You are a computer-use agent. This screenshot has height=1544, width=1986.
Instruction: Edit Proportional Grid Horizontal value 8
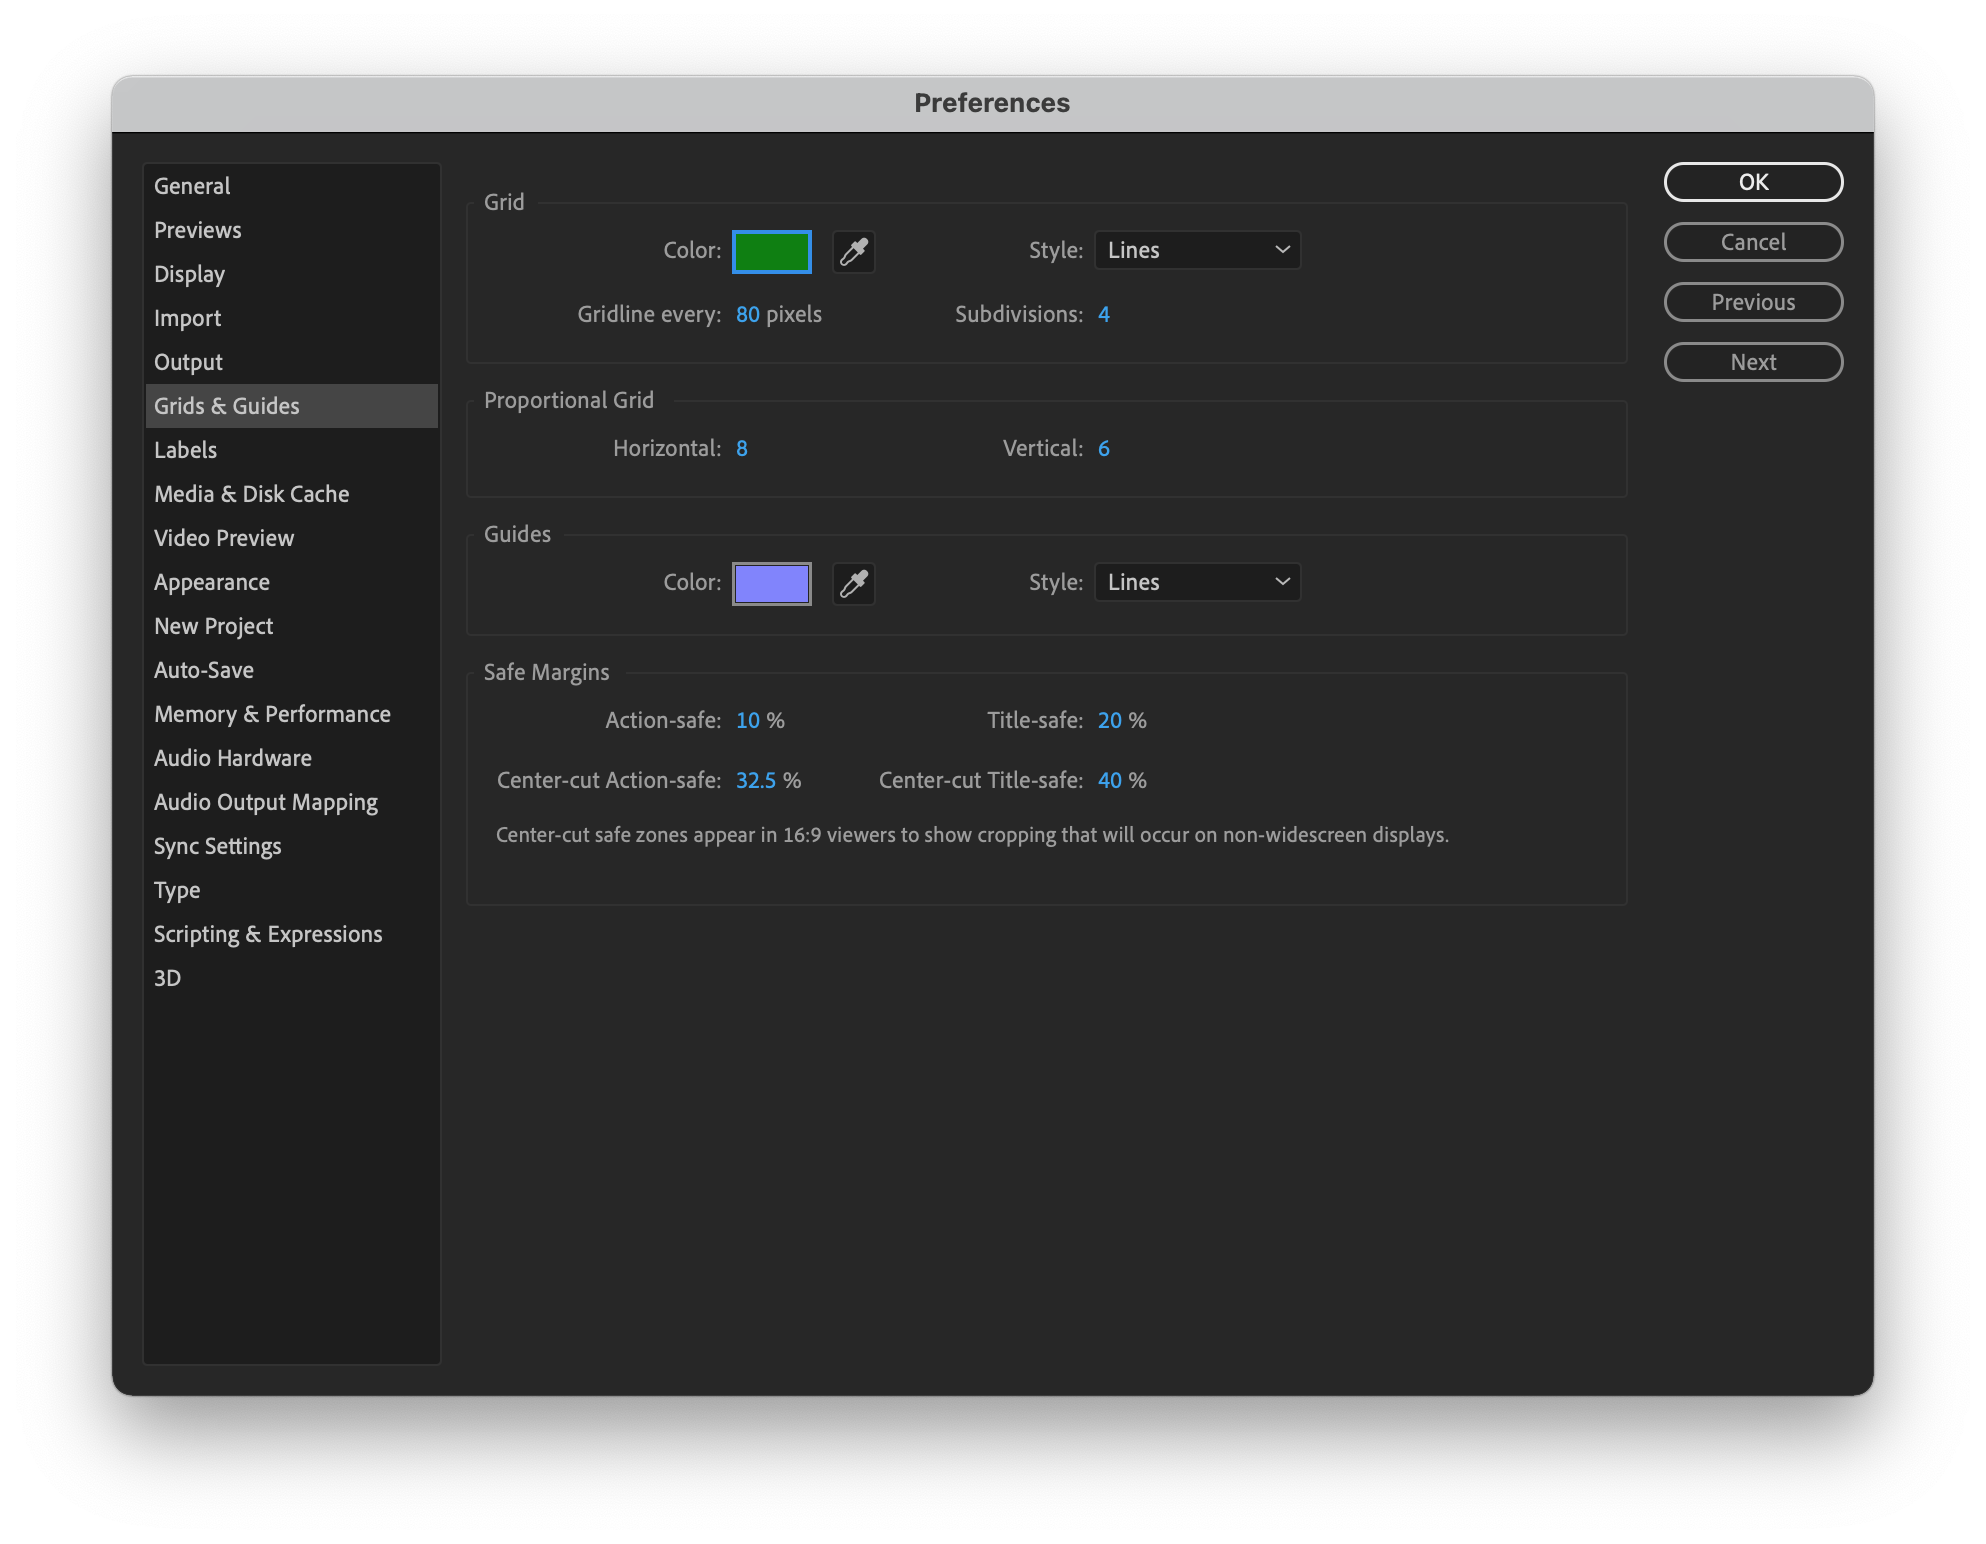pyautogui.click(x=742, y=448)
